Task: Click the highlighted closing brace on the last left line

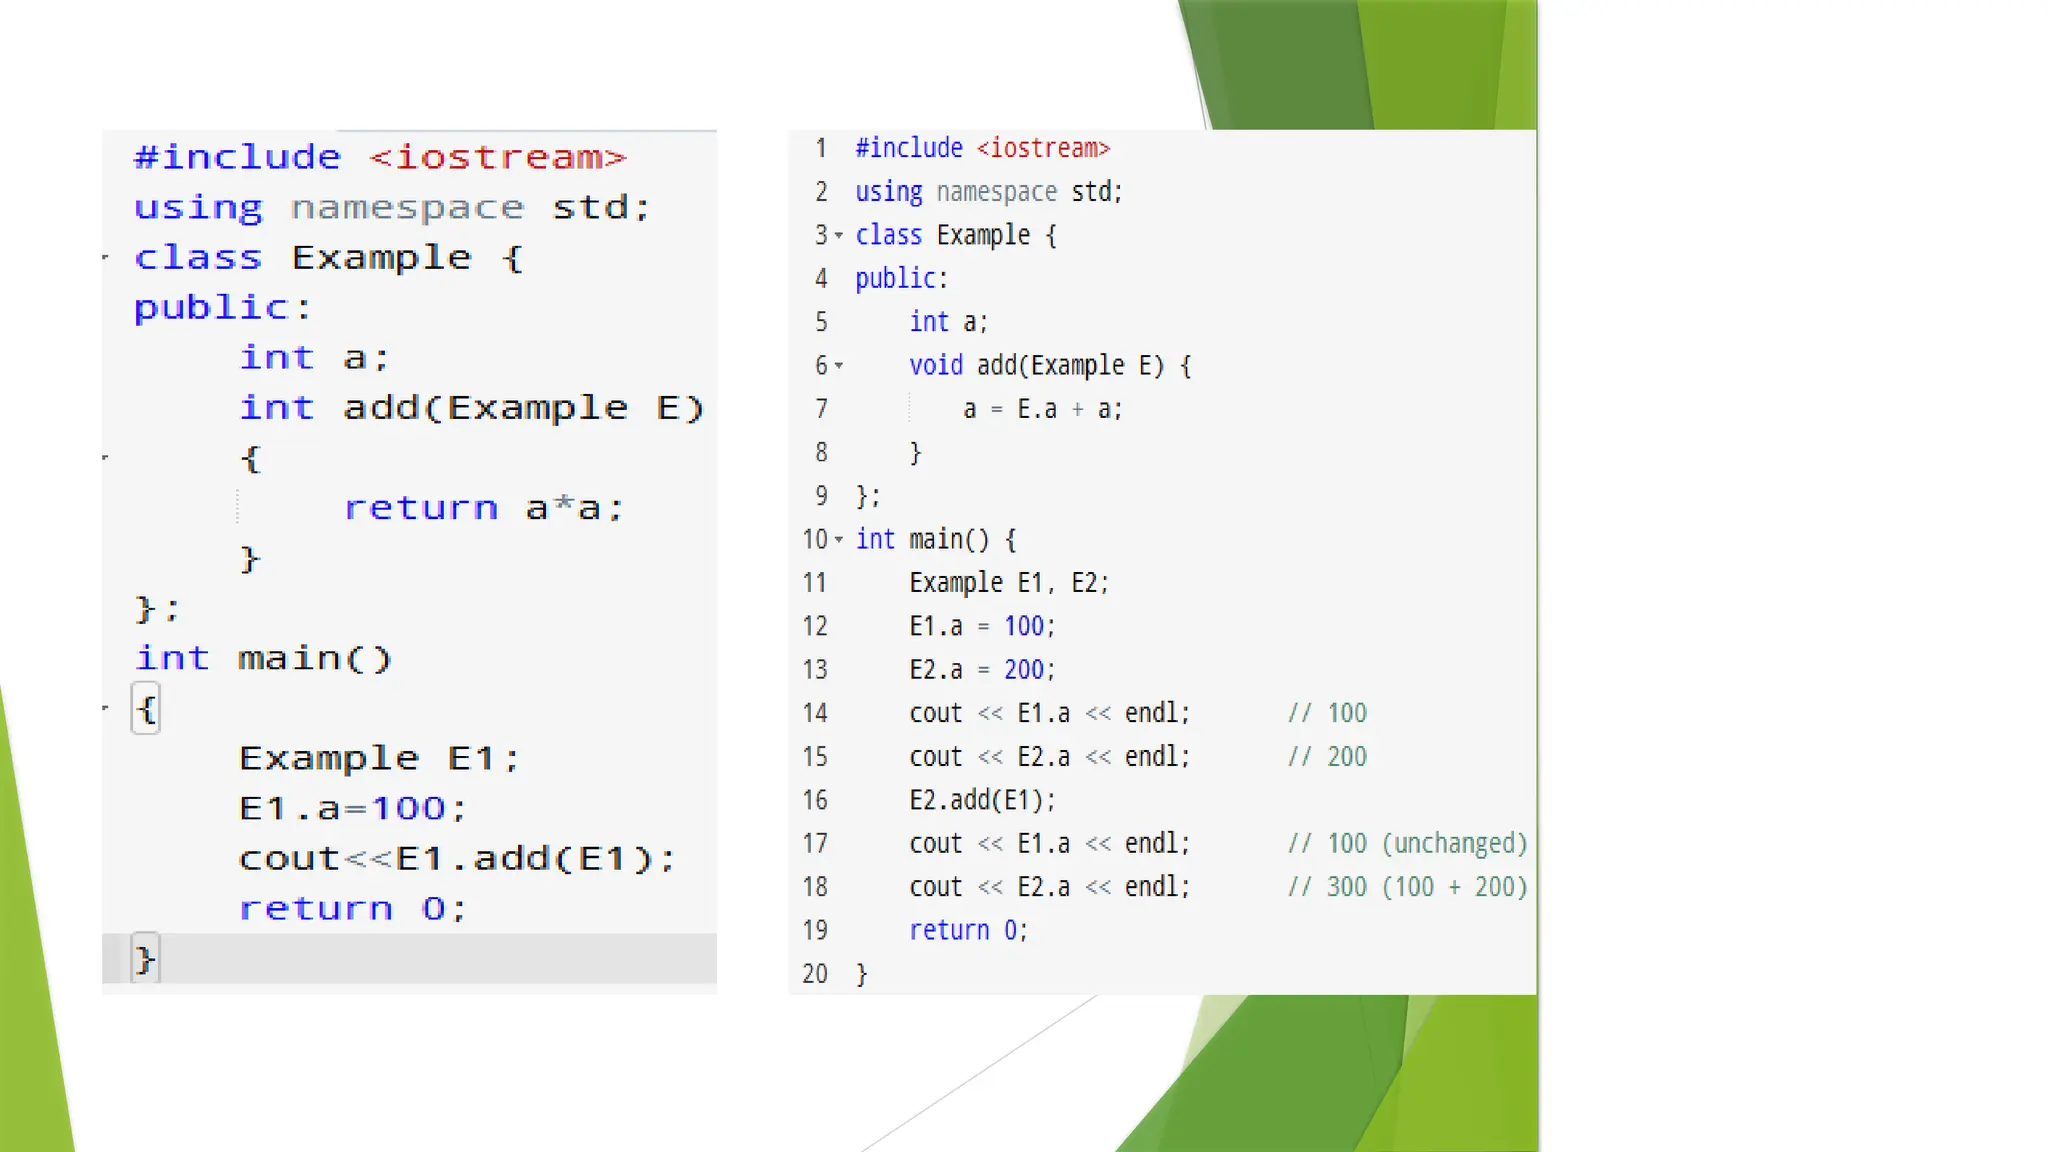Action: click(145, 960)
